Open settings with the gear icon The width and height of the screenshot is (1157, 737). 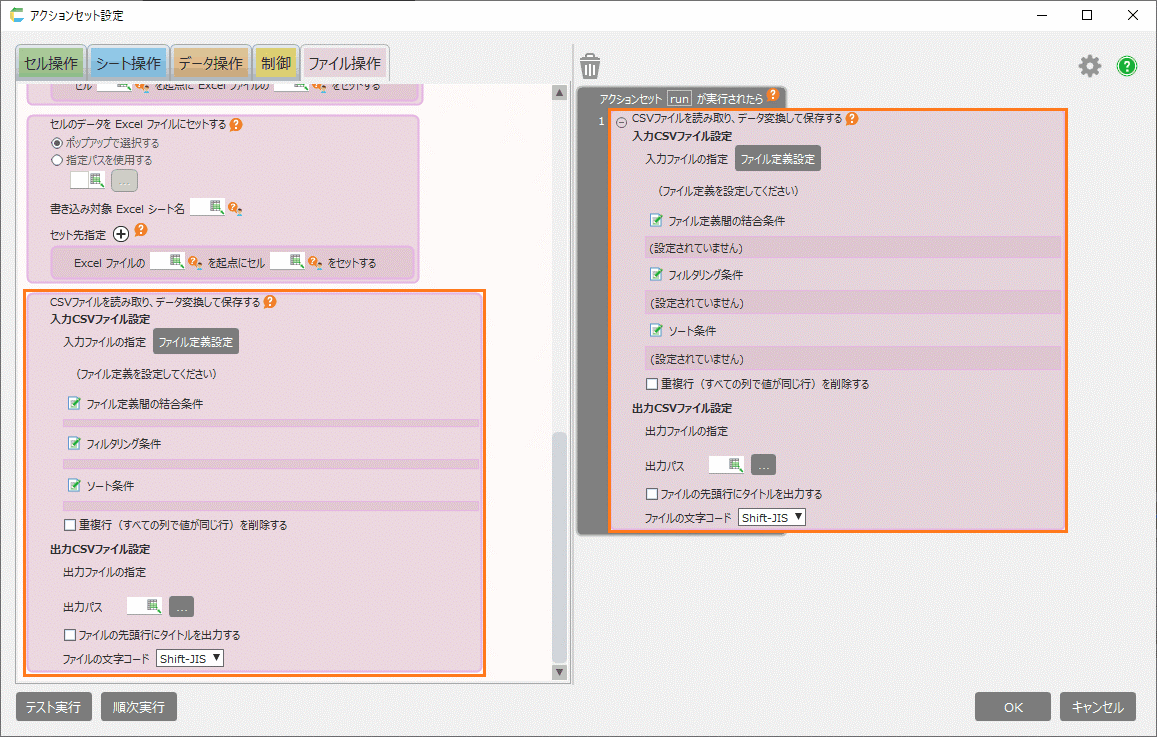click(1089, 66)
